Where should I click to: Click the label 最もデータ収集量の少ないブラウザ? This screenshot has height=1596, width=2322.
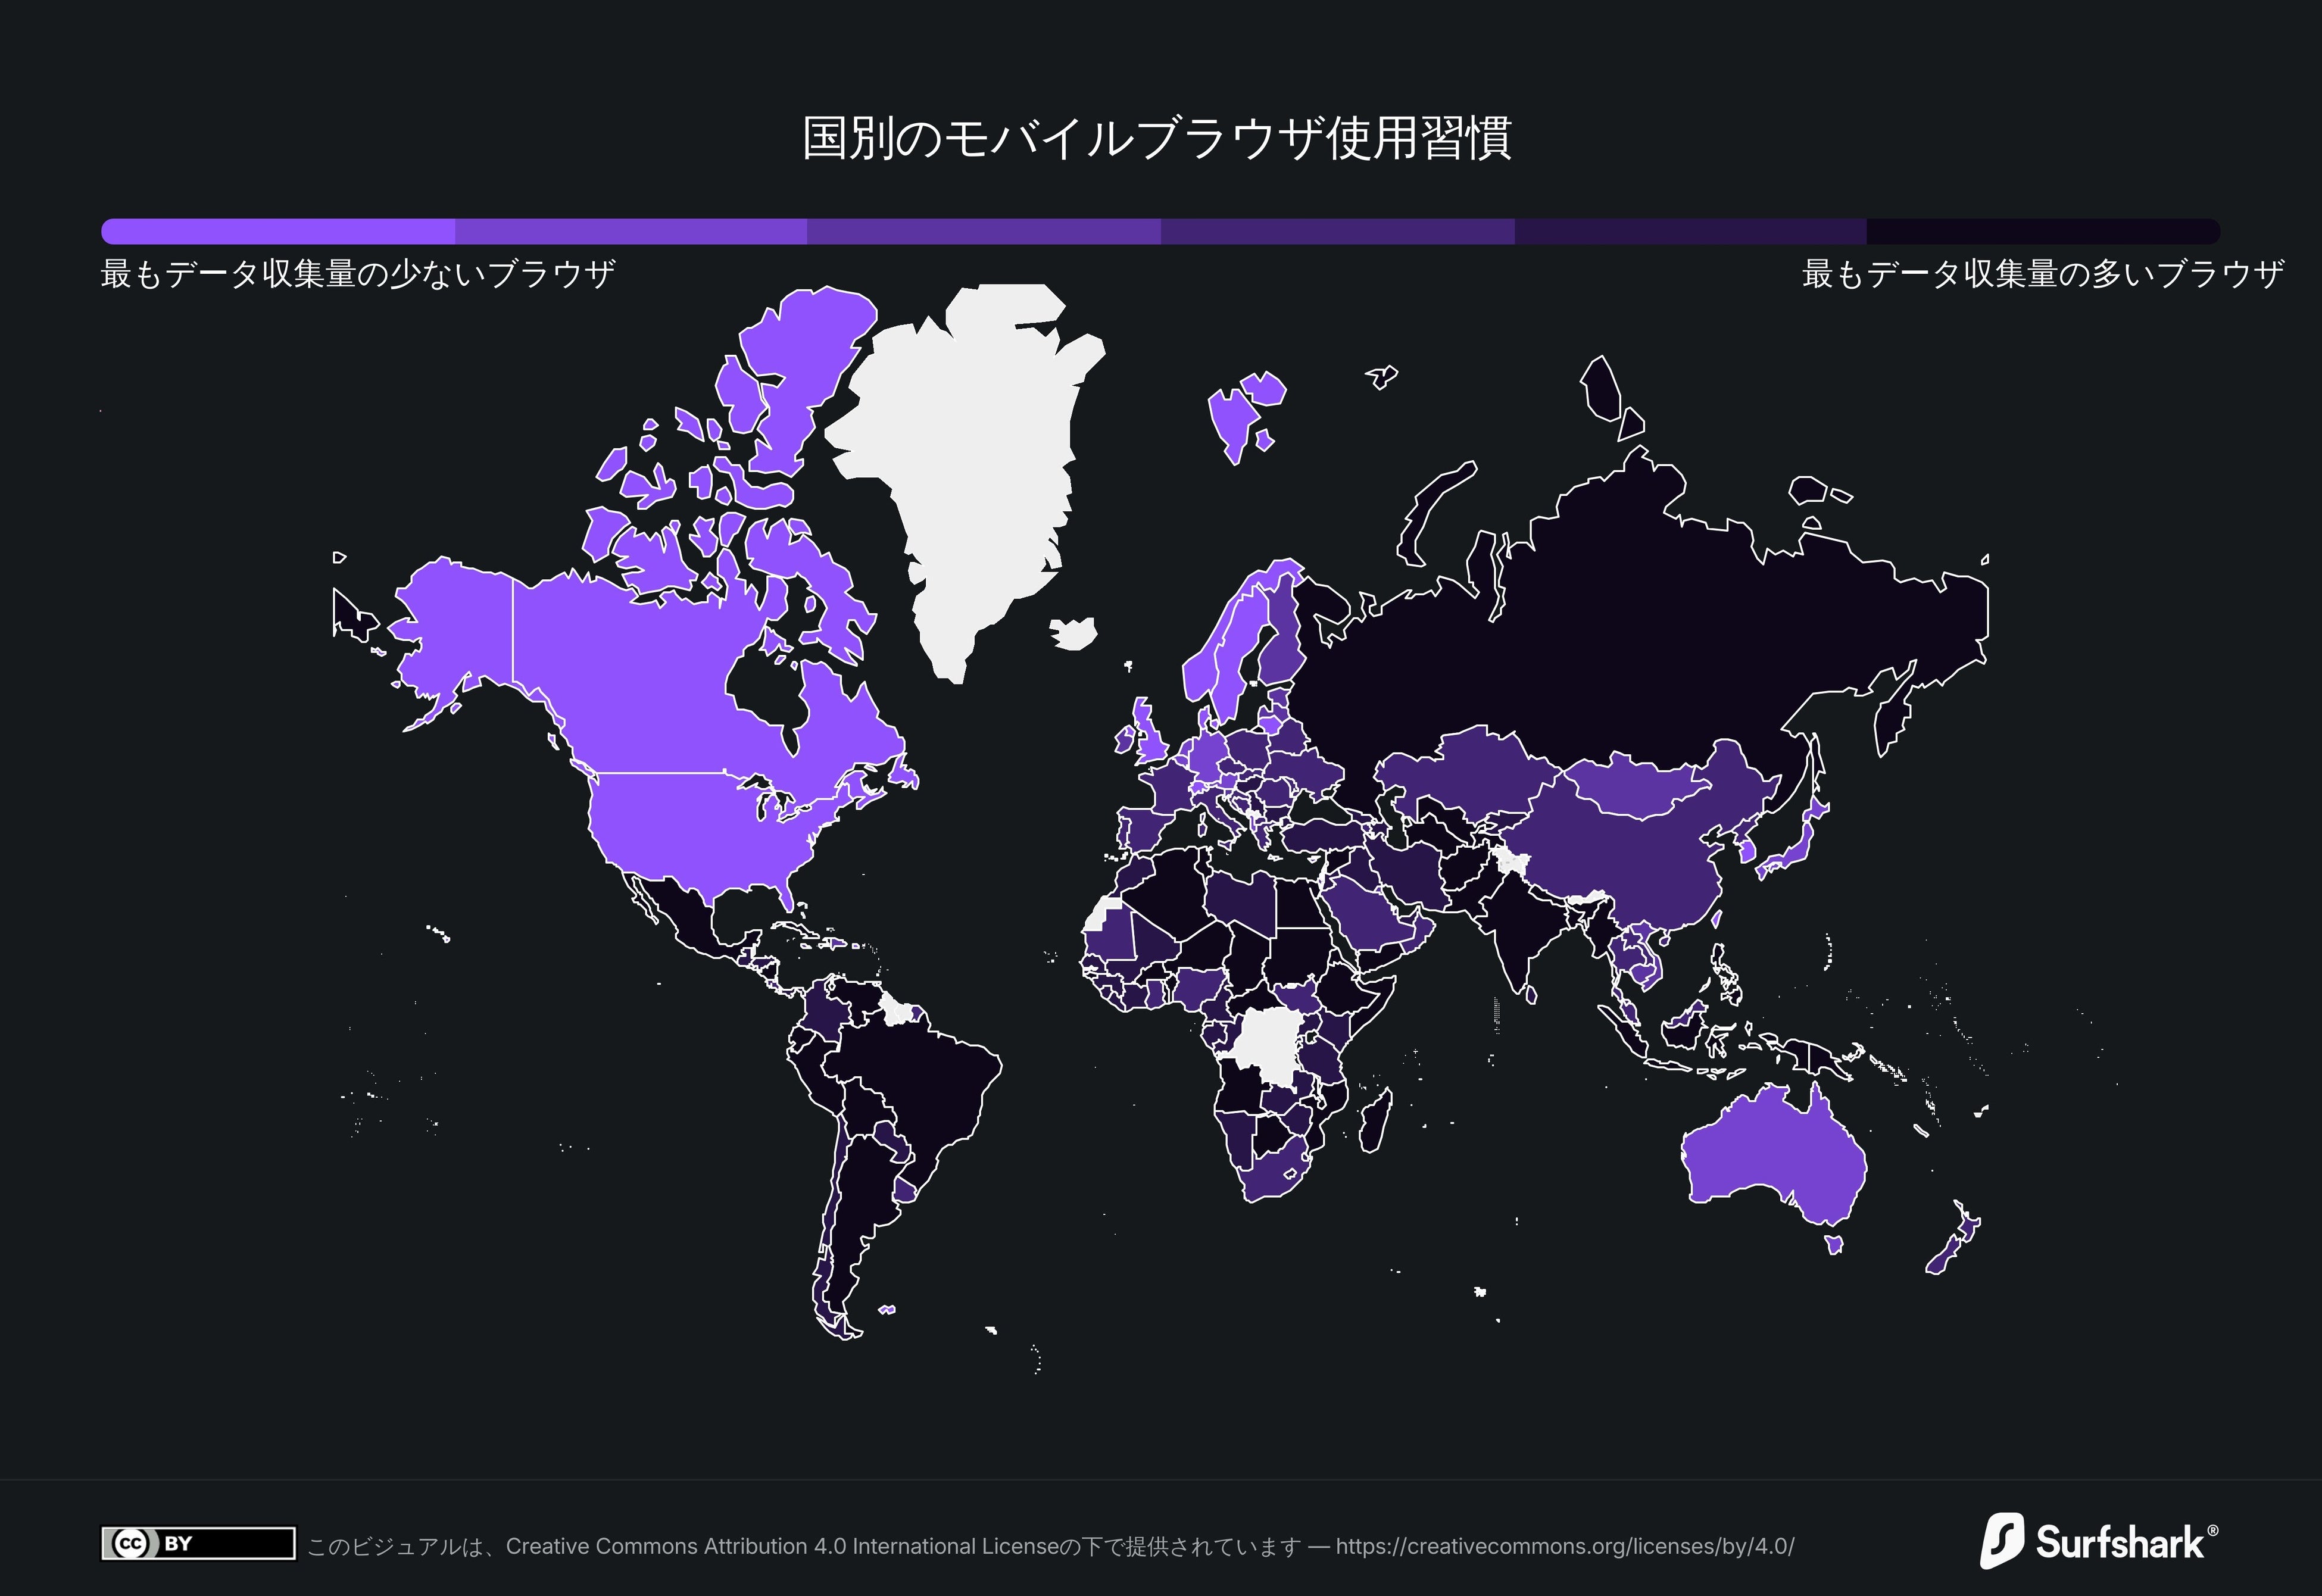point(358,273)
